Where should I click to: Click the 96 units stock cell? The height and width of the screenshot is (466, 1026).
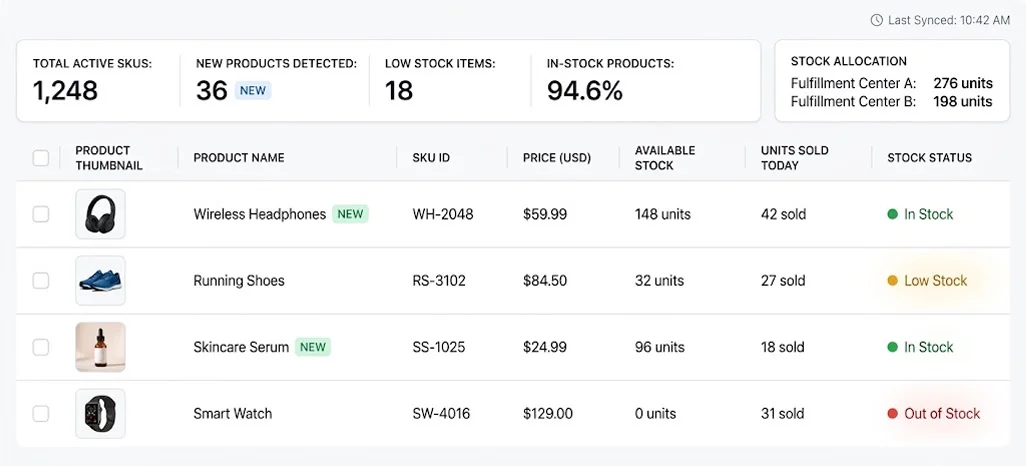660,347
